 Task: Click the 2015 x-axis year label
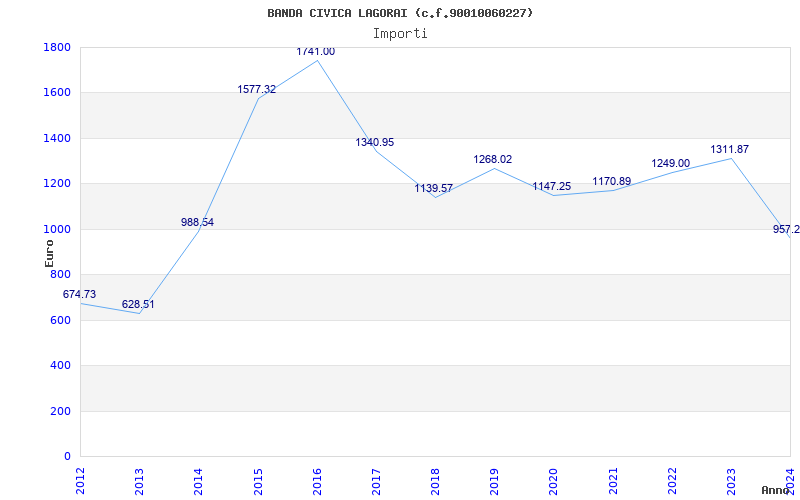(x=258, y=482)
